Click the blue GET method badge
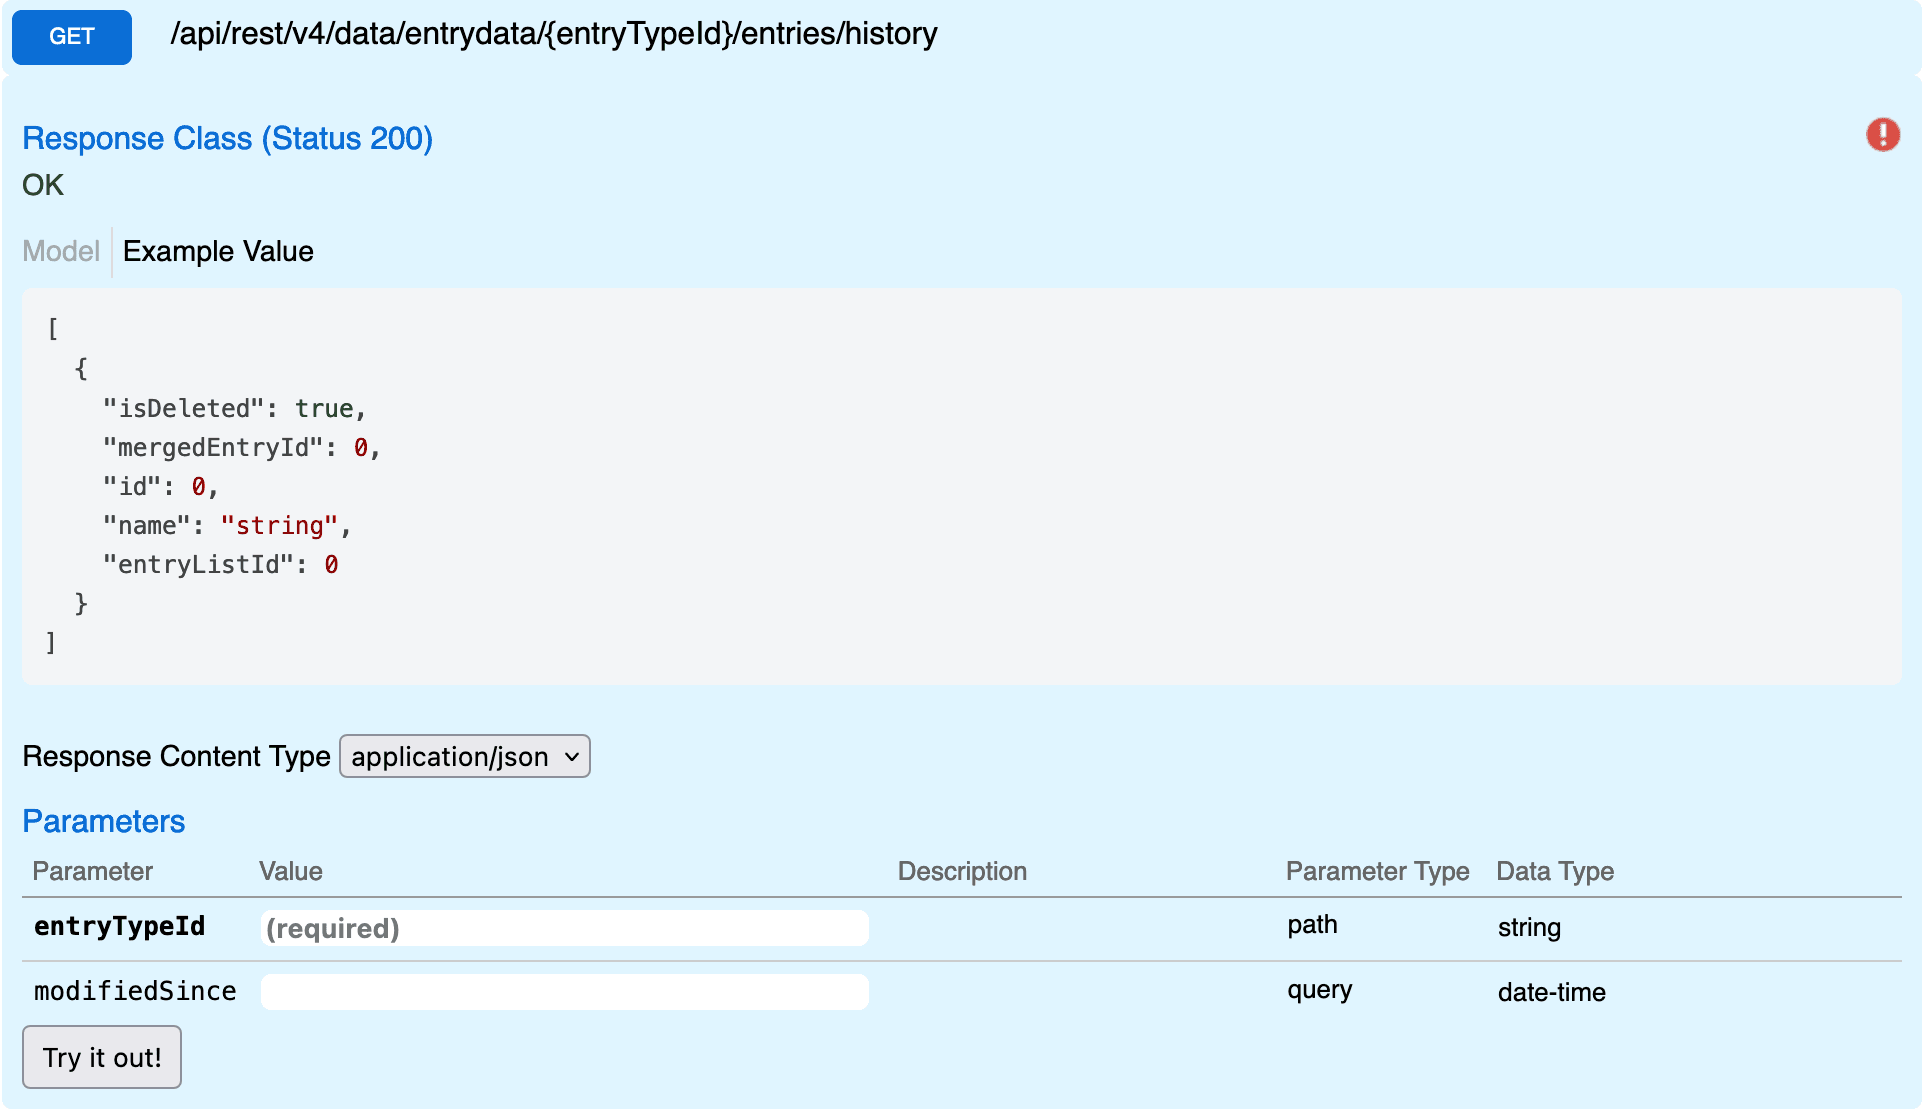This screenshot has width=1928, height=1114. (72, 37)
